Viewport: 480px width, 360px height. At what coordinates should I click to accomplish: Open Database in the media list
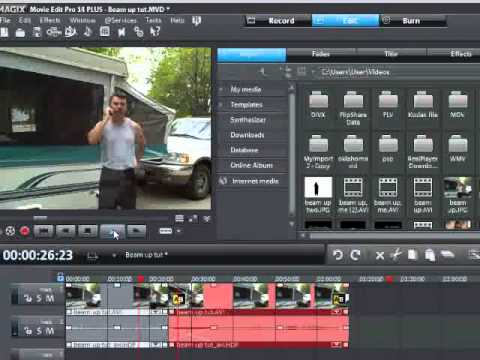click(244, 150)
